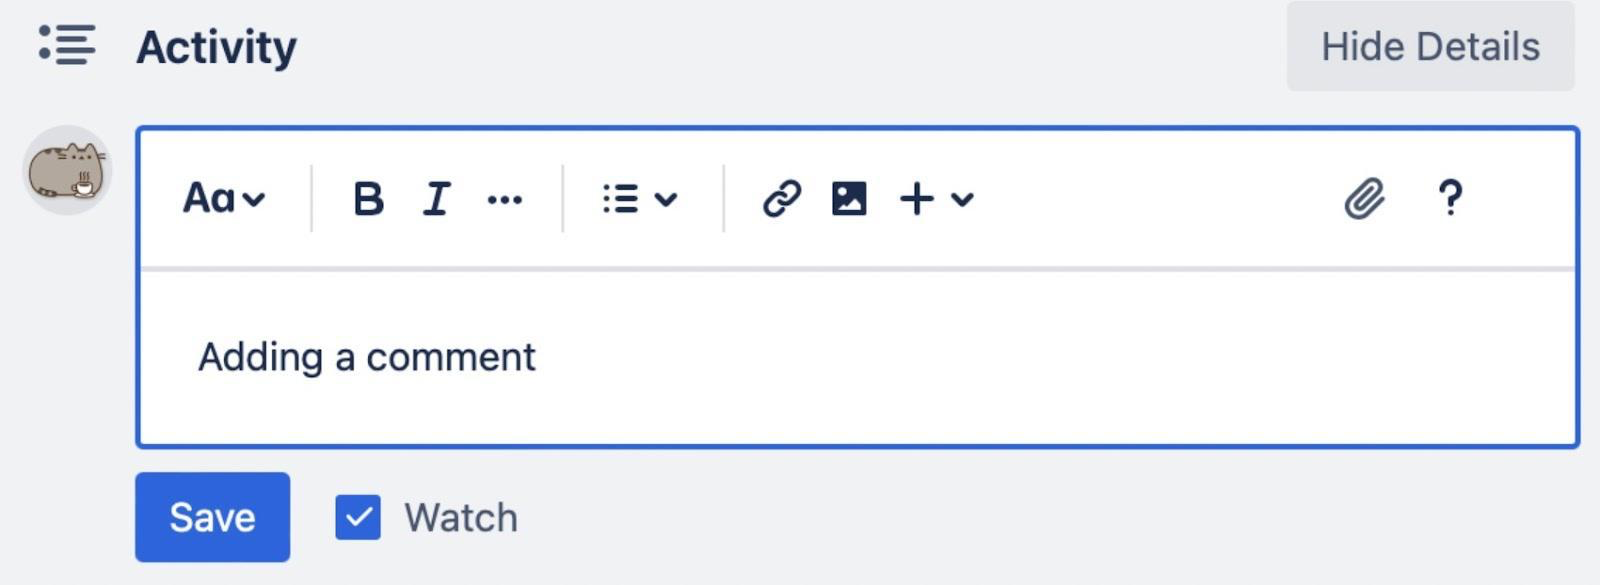The height and width of the screenshot is (585, 1600).
Task: Open editor help question mark
Action: tap(1449, 198)
